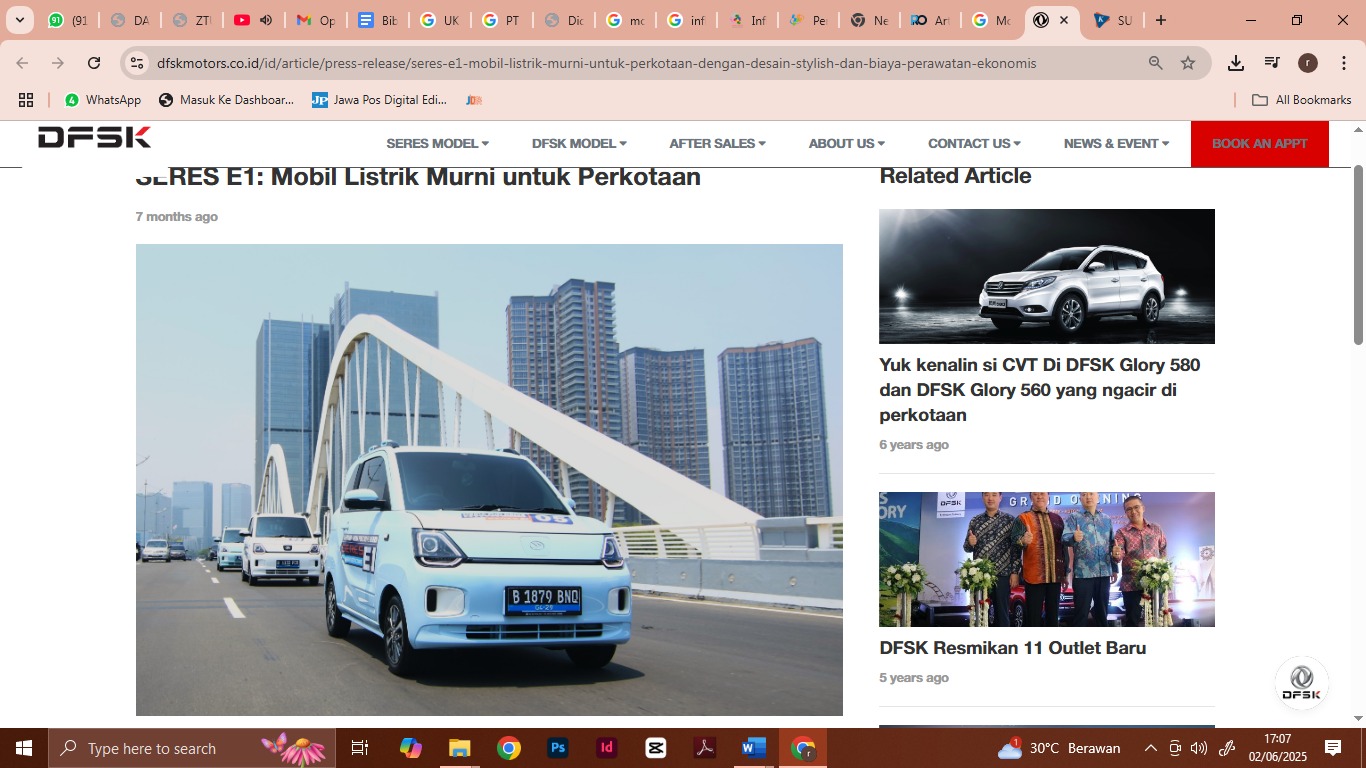Switch to the Google Docs 'Bib' tab
1366x768 pixels.
coord(378,20)
